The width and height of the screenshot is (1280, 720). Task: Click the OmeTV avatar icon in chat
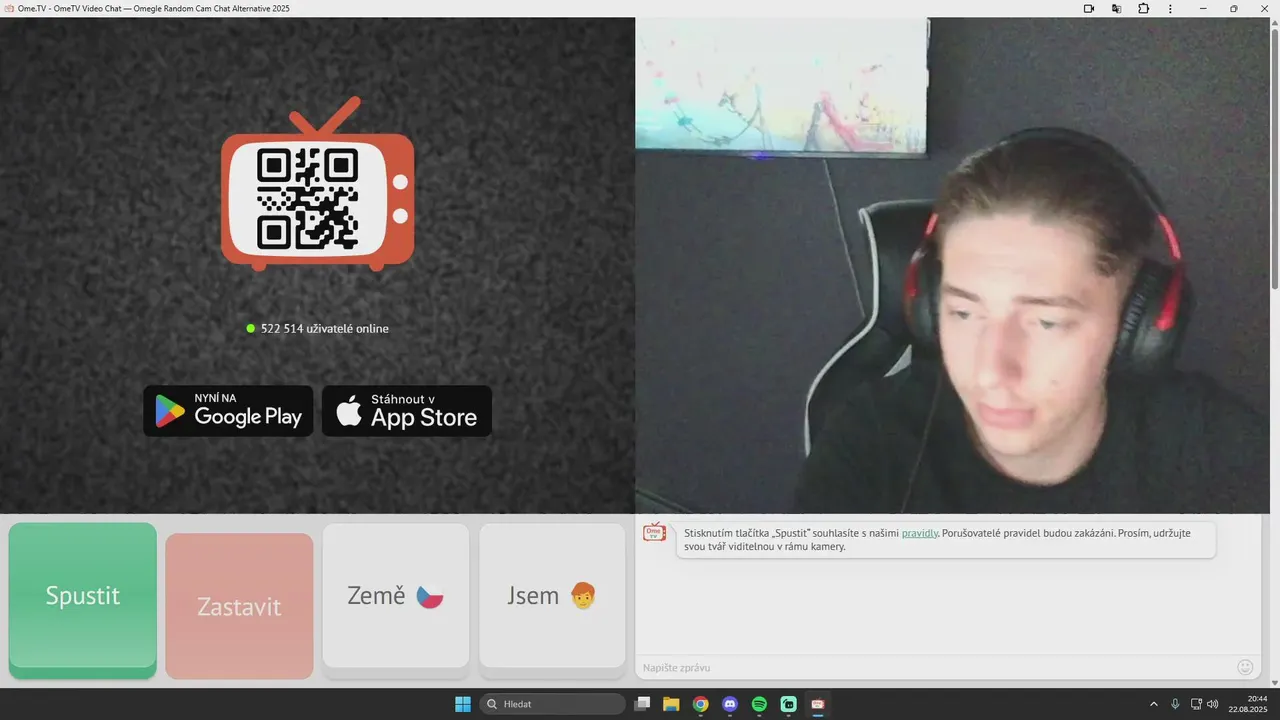[654, 532]
